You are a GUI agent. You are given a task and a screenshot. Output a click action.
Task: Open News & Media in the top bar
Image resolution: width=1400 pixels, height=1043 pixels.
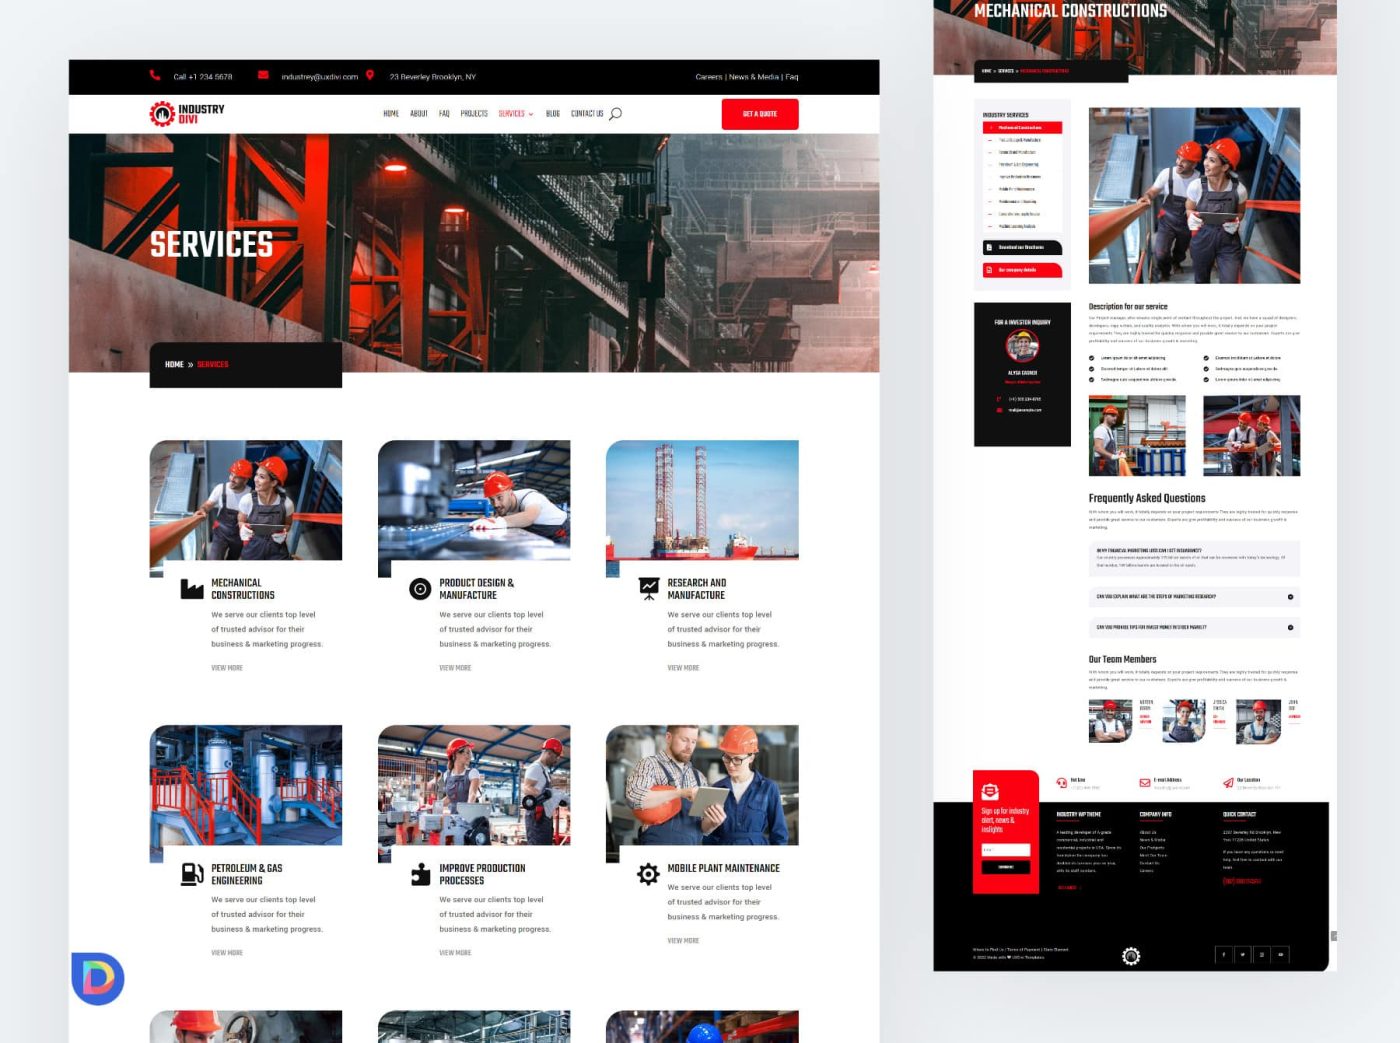coord(754,77)
